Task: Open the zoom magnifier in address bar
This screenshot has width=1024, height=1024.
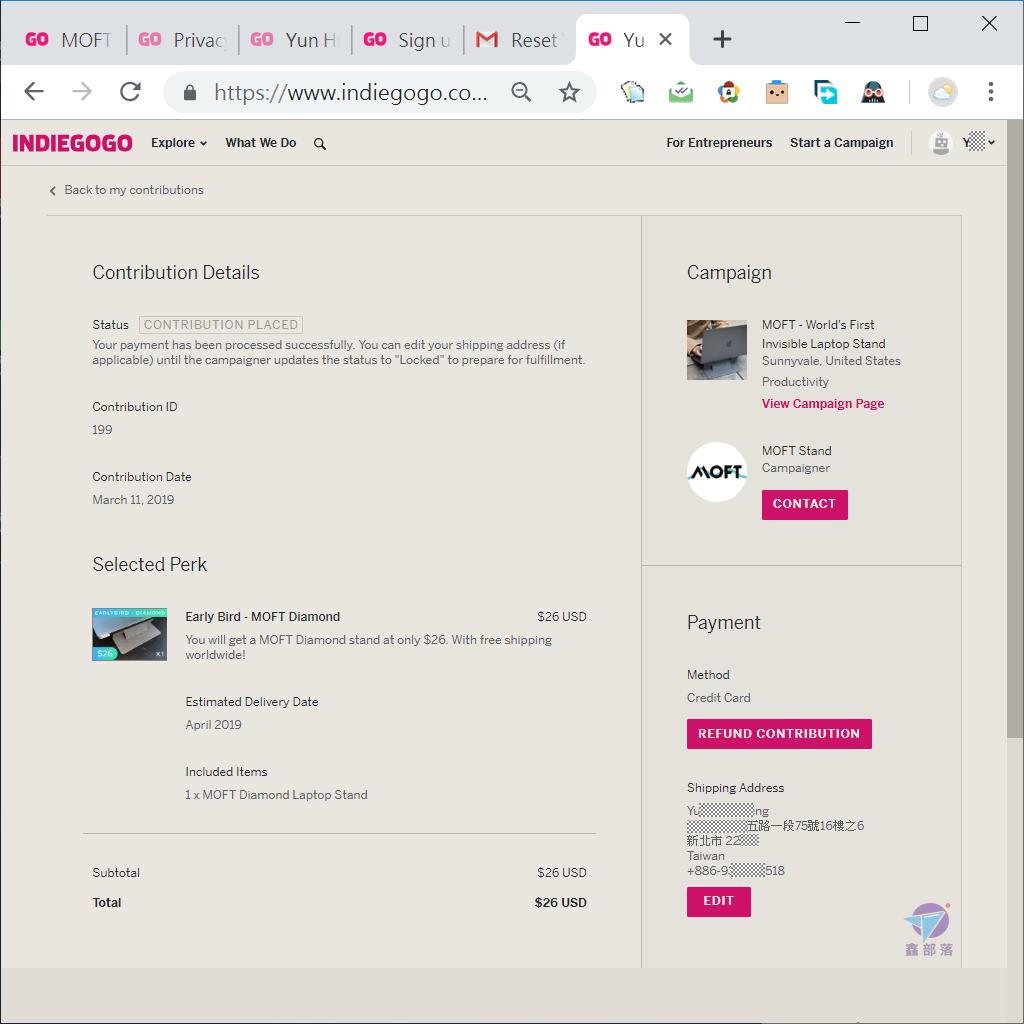Action: (521, 92)
